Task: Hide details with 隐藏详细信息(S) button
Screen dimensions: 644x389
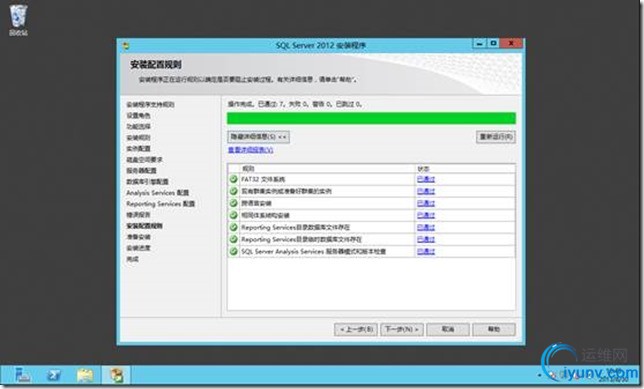Action: [x=258, y=137]
